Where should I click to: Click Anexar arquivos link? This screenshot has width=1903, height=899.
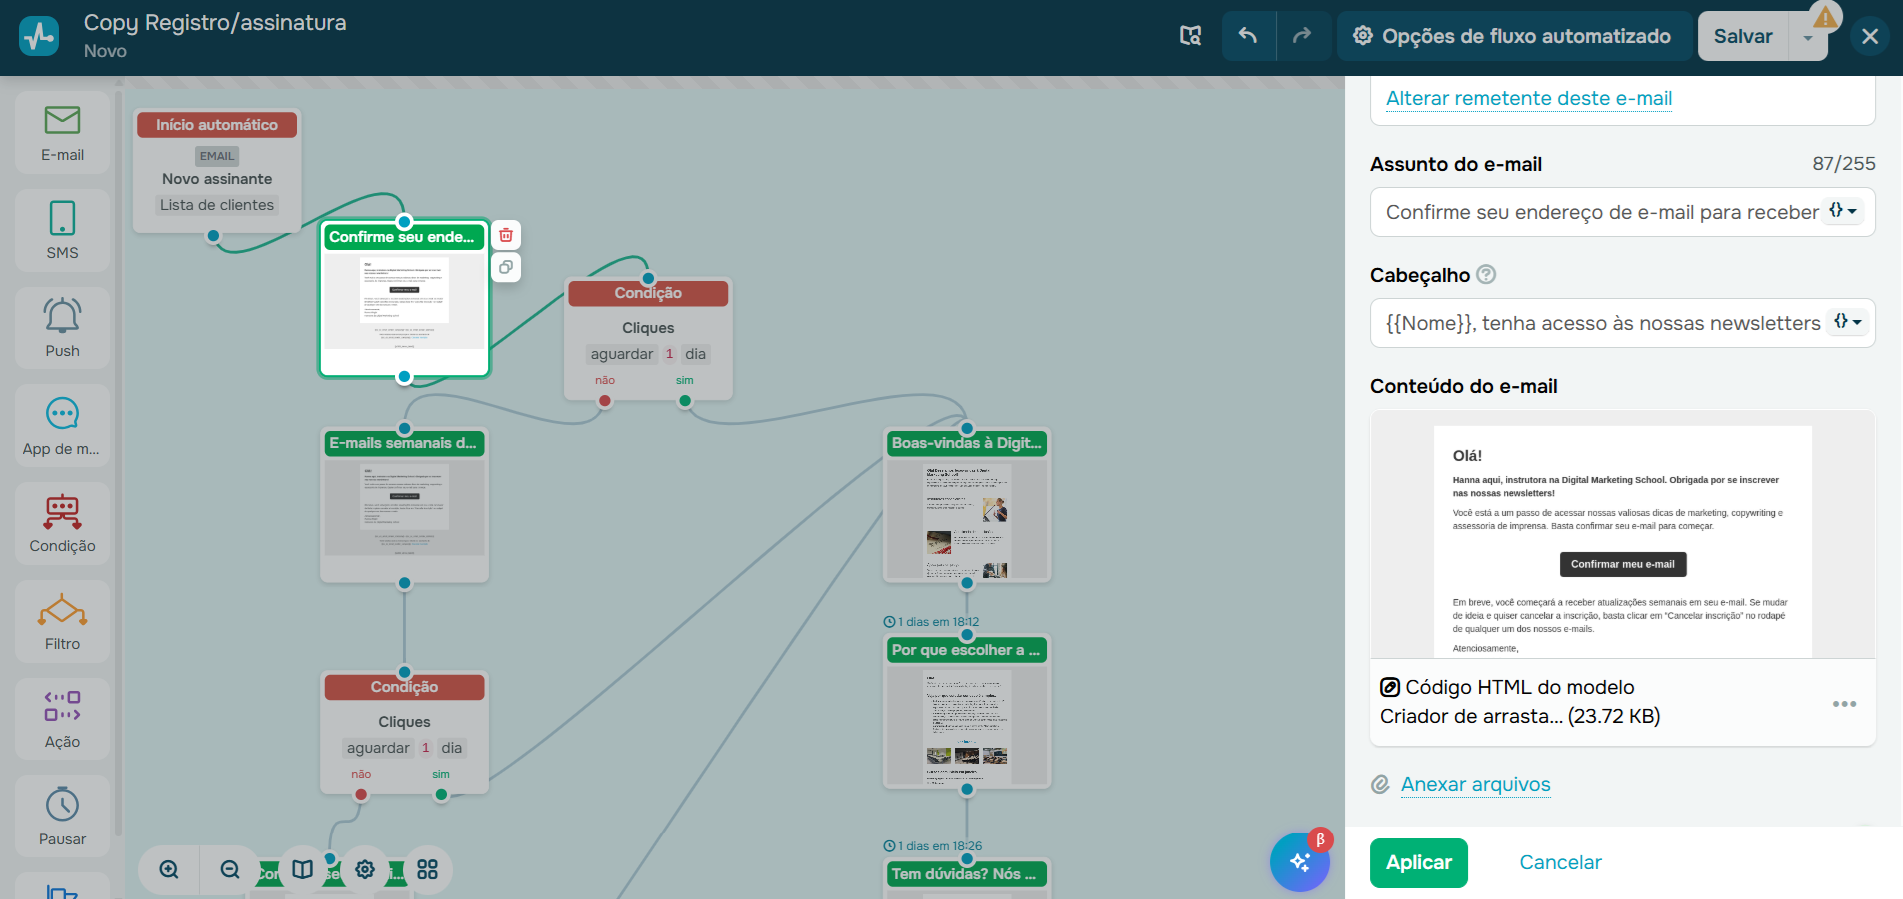coord(1475,784)
